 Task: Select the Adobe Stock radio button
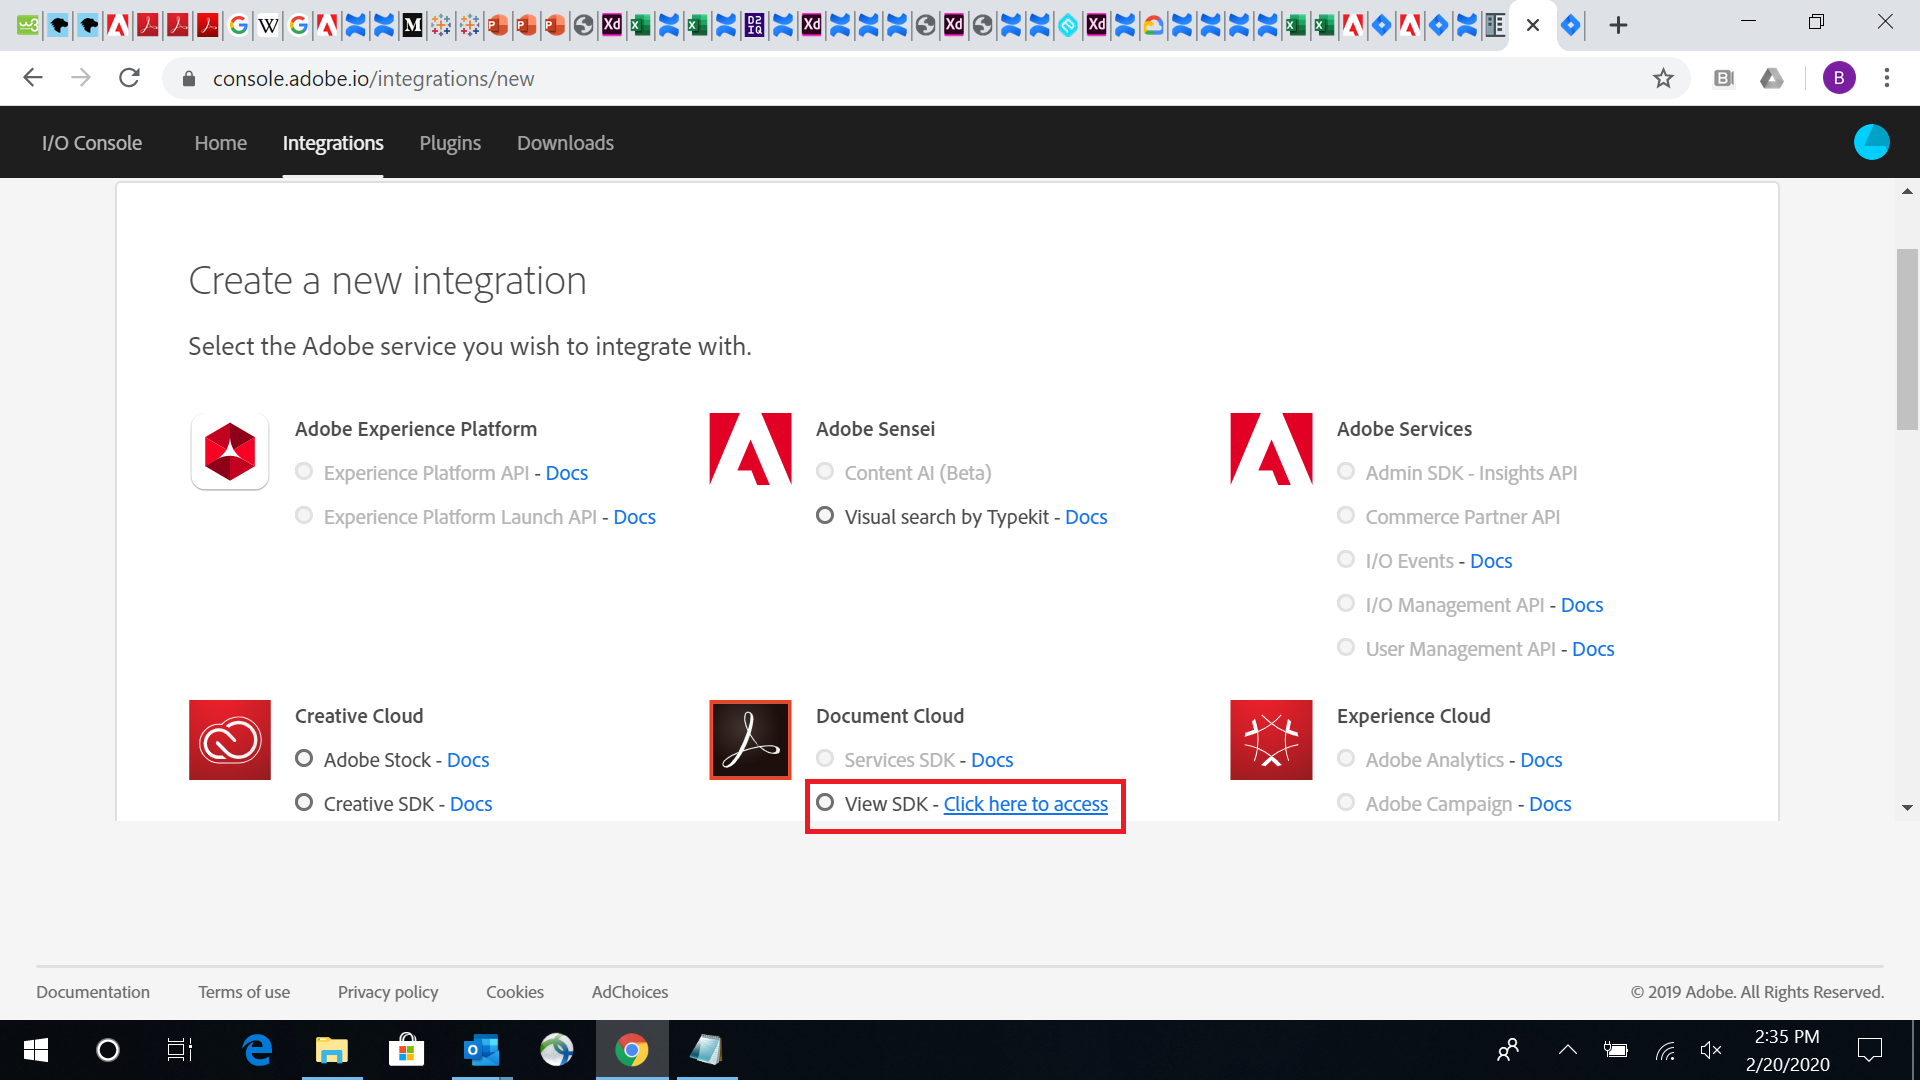(x=304, y=758)
